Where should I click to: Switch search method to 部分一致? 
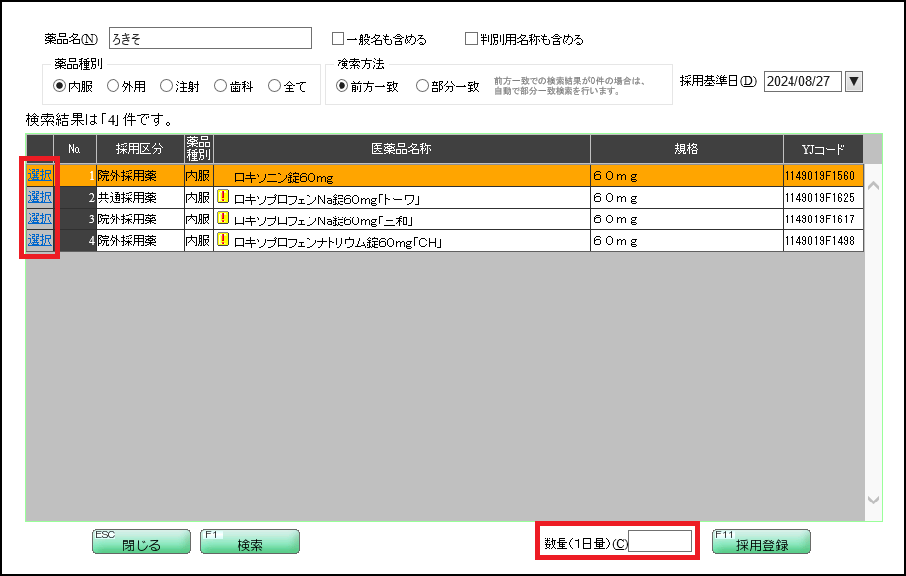(x=419, y=85)
